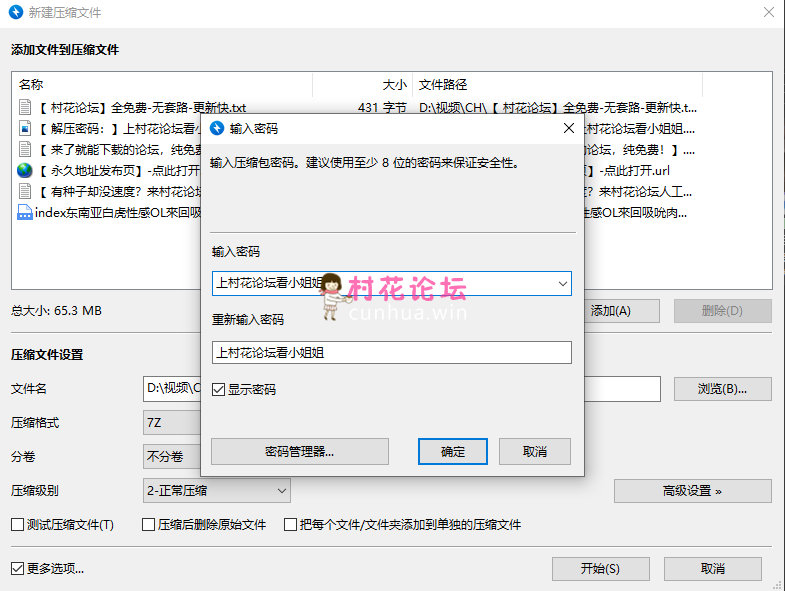This screenshot has height=591, width=785.
Task: Click the 重新输入密码 text field
Action: tap(391, 352)
